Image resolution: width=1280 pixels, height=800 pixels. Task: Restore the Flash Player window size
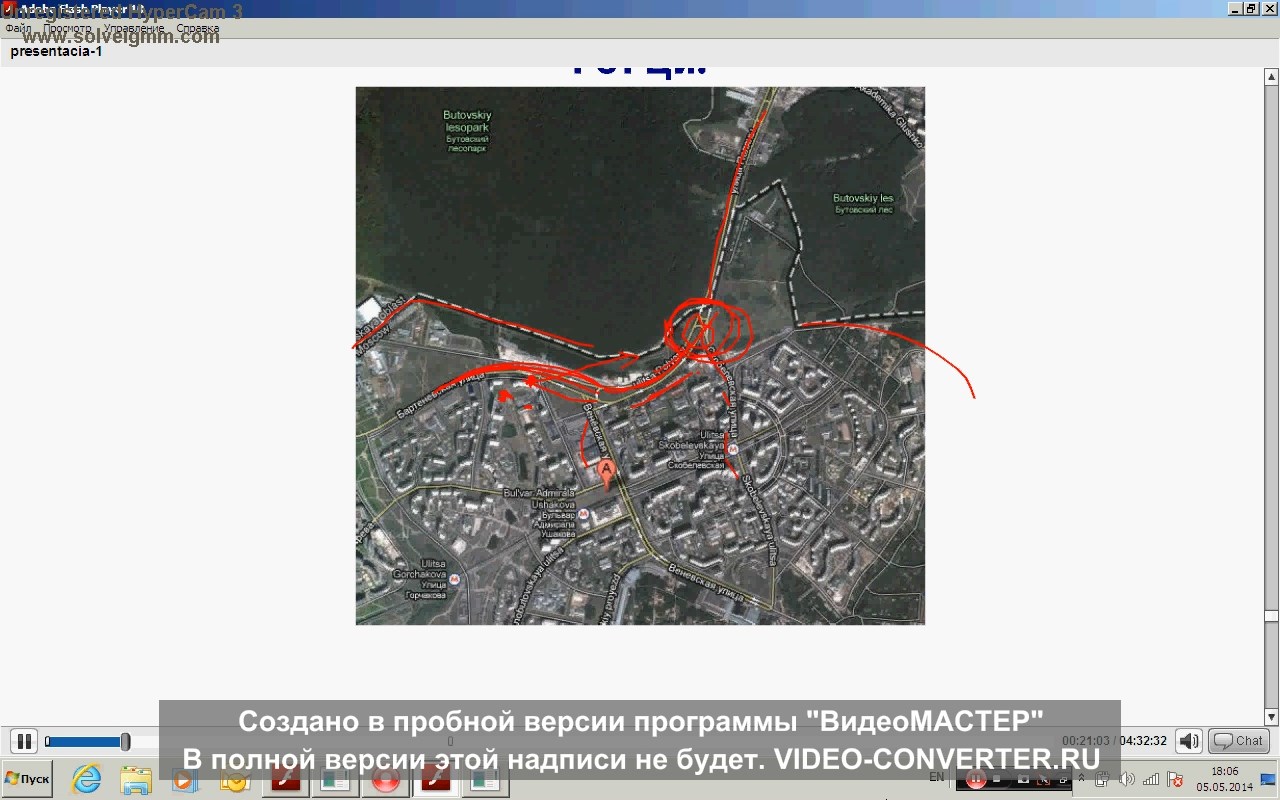(x=1250, y=8)
